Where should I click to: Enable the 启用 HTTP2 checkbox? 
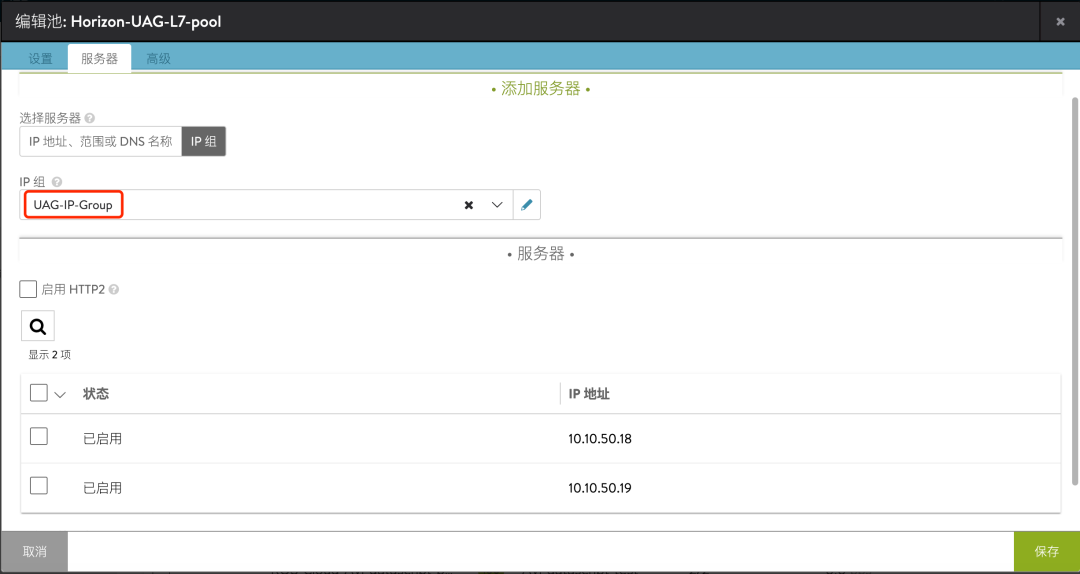[28, 289]
